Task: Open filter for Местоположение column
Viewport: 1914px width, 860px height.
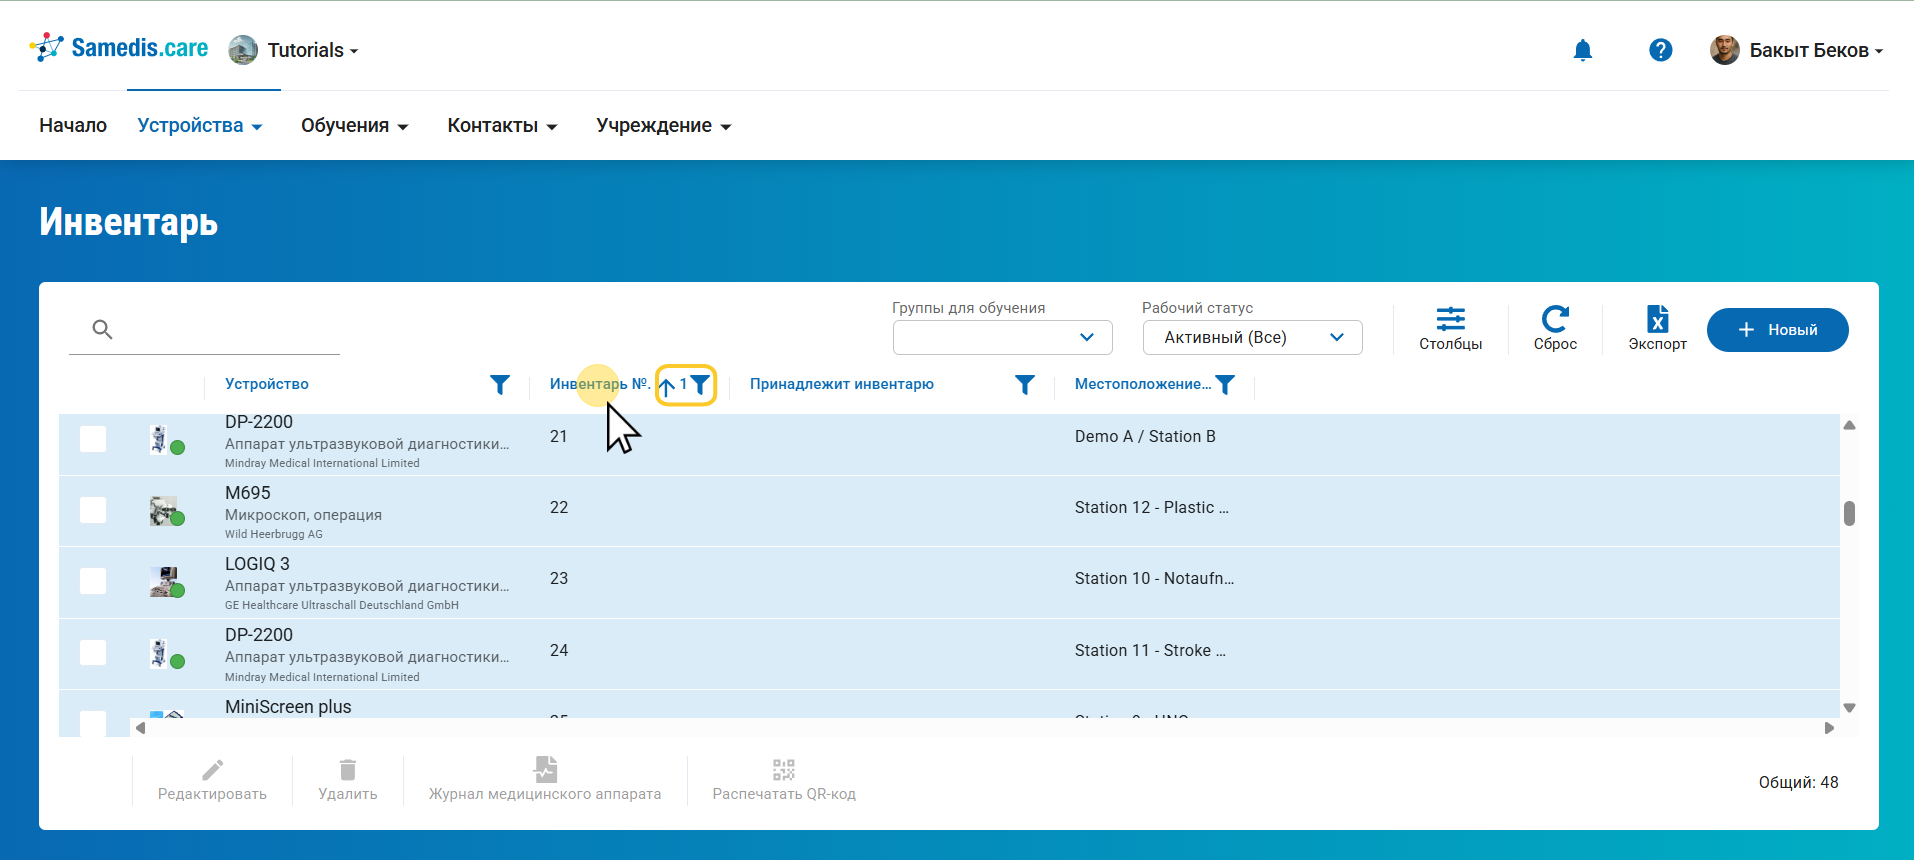Action: (x=1225, y=385)
